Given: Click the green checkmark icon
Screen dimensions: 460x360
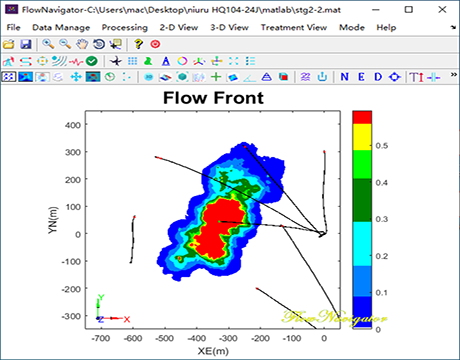Looking at the screenshot, I should (91, 61).
